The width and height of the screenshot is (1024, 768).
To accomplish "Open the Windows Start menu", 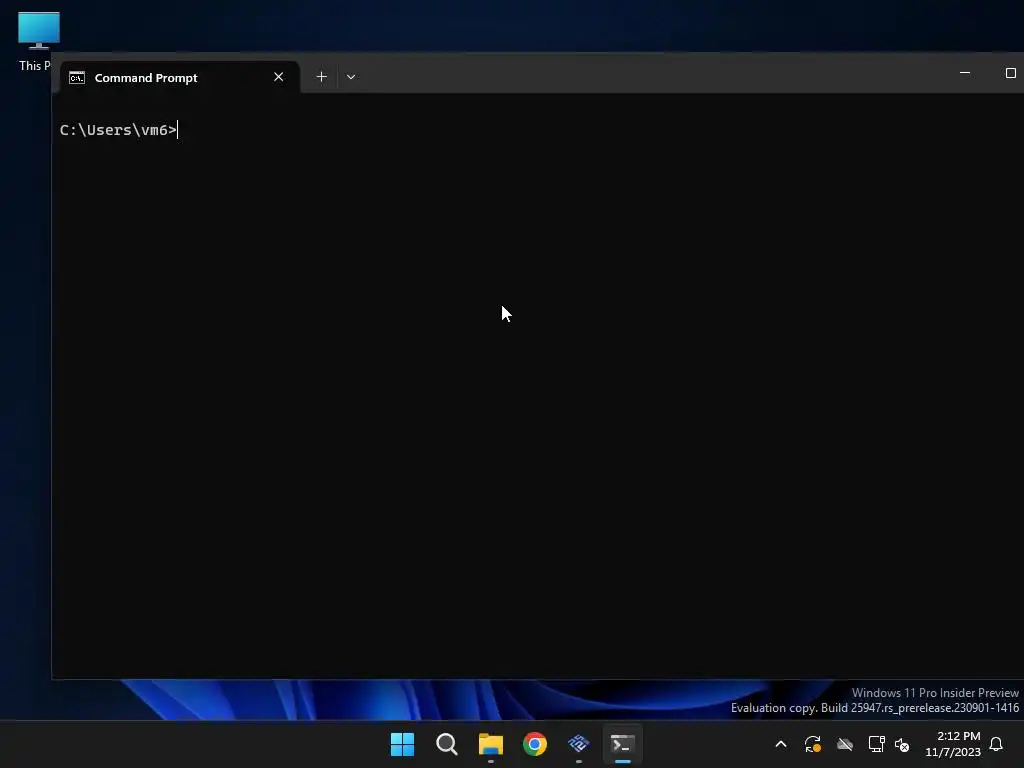I will pos(402,744).
